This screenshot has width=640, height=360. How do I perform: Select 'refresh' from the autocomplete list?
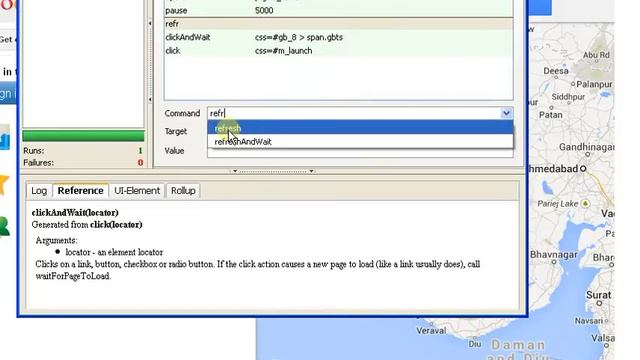360,128
